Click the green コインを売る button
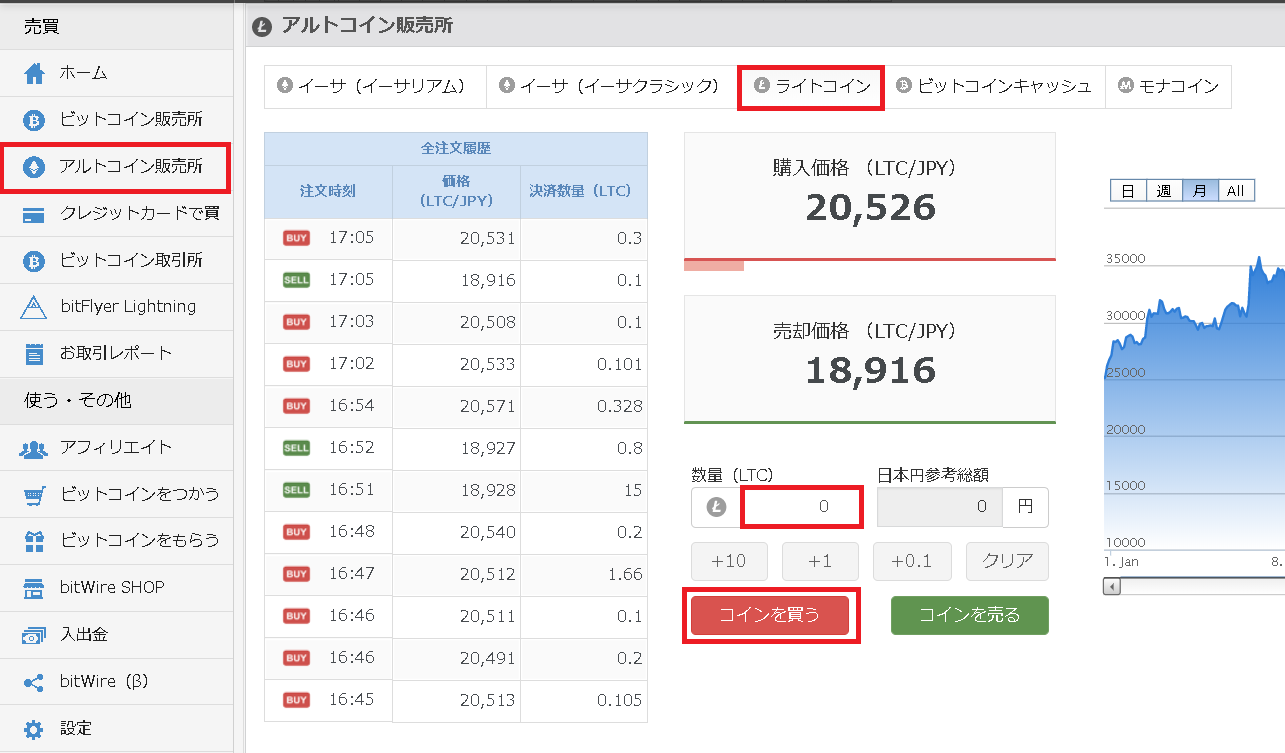The width and height of the screenshot is (1285, 753). pyautogui.click(x=970, y=615)
